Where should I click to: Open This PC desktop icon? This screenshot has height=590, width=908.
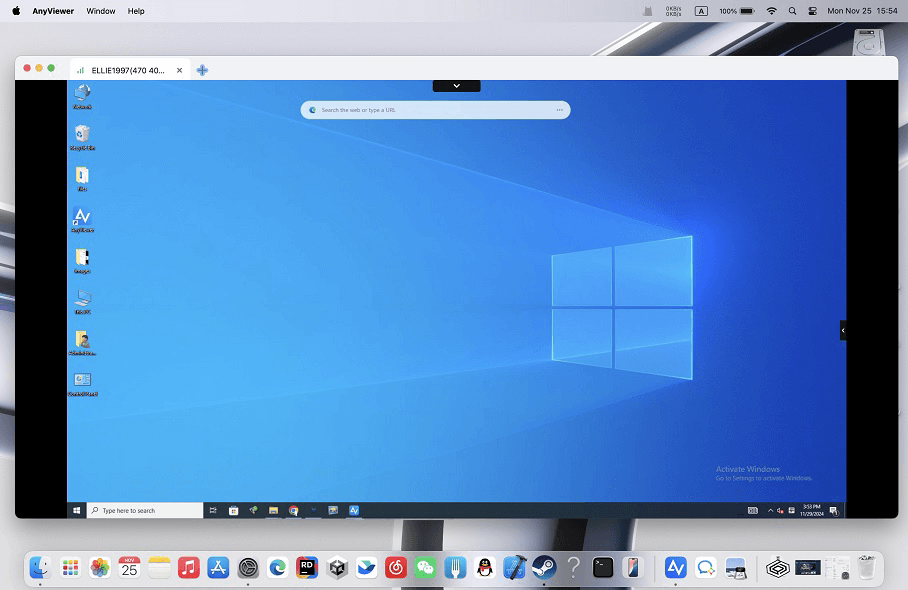[x=82, y=299]
